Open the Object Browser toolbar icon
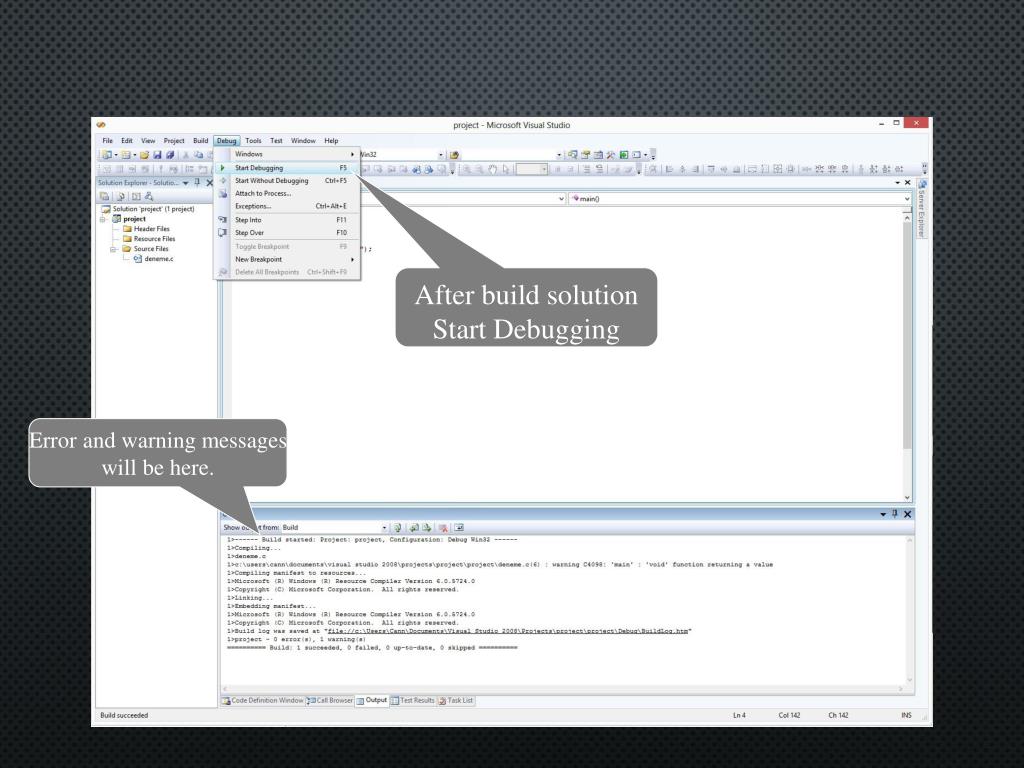Image resolution: width=1024 pixels, height=768 pixels. [598, 155]
